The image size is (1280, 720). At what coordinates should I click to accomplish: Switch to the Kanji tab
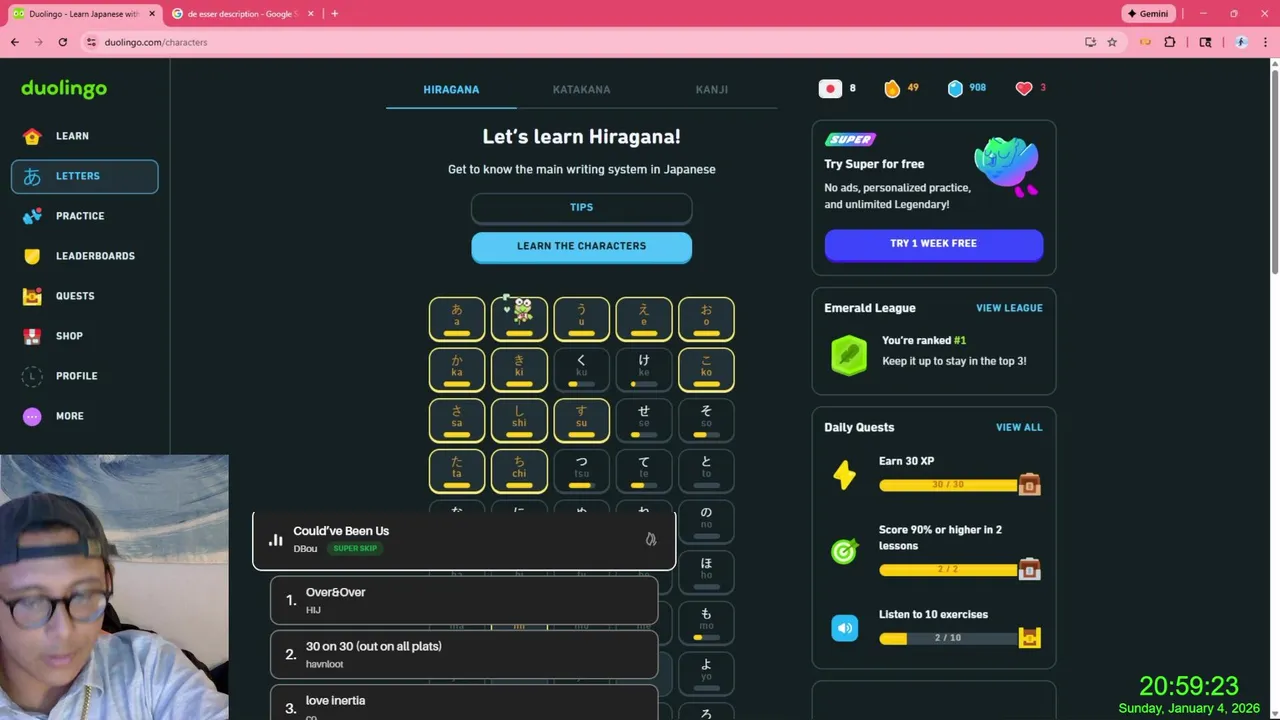[712, 89]
